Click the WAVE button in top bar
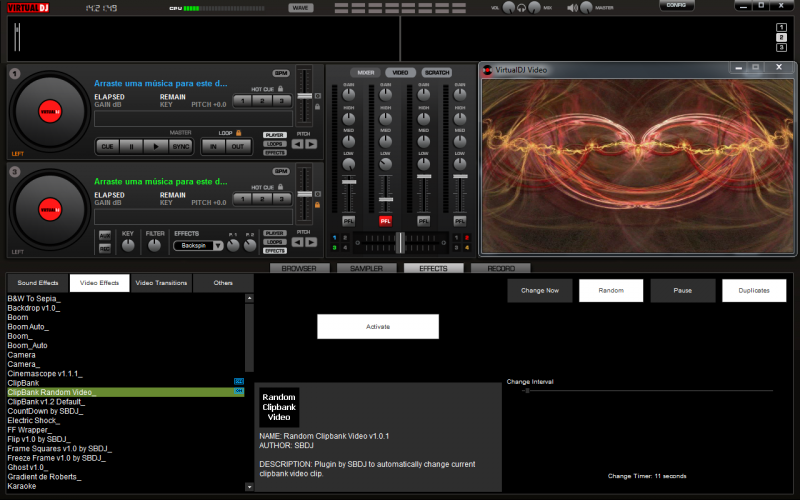 (x=301, y=8)
